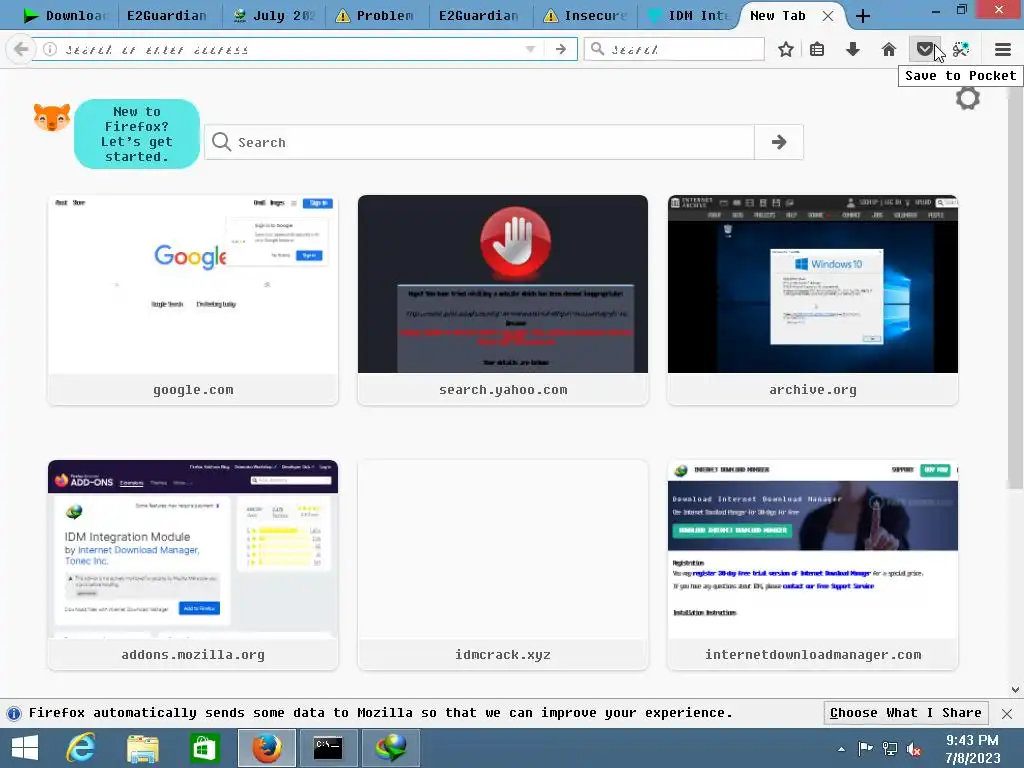Click Choose What I Share button
This screenshot has width=1024, height=768.
906,712
